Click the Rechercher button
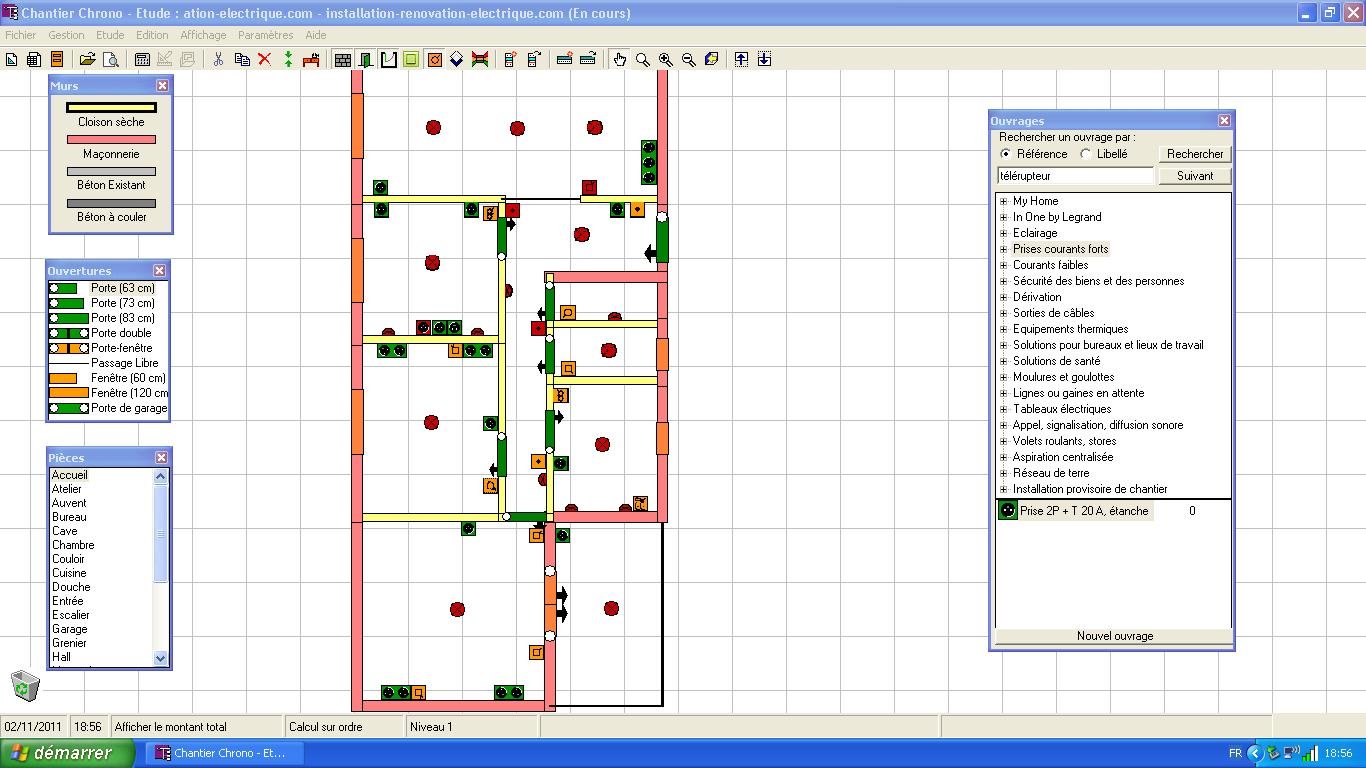Image resolution: width=1366 pixels, height=768 pixels. click(x=1195, y=154)
